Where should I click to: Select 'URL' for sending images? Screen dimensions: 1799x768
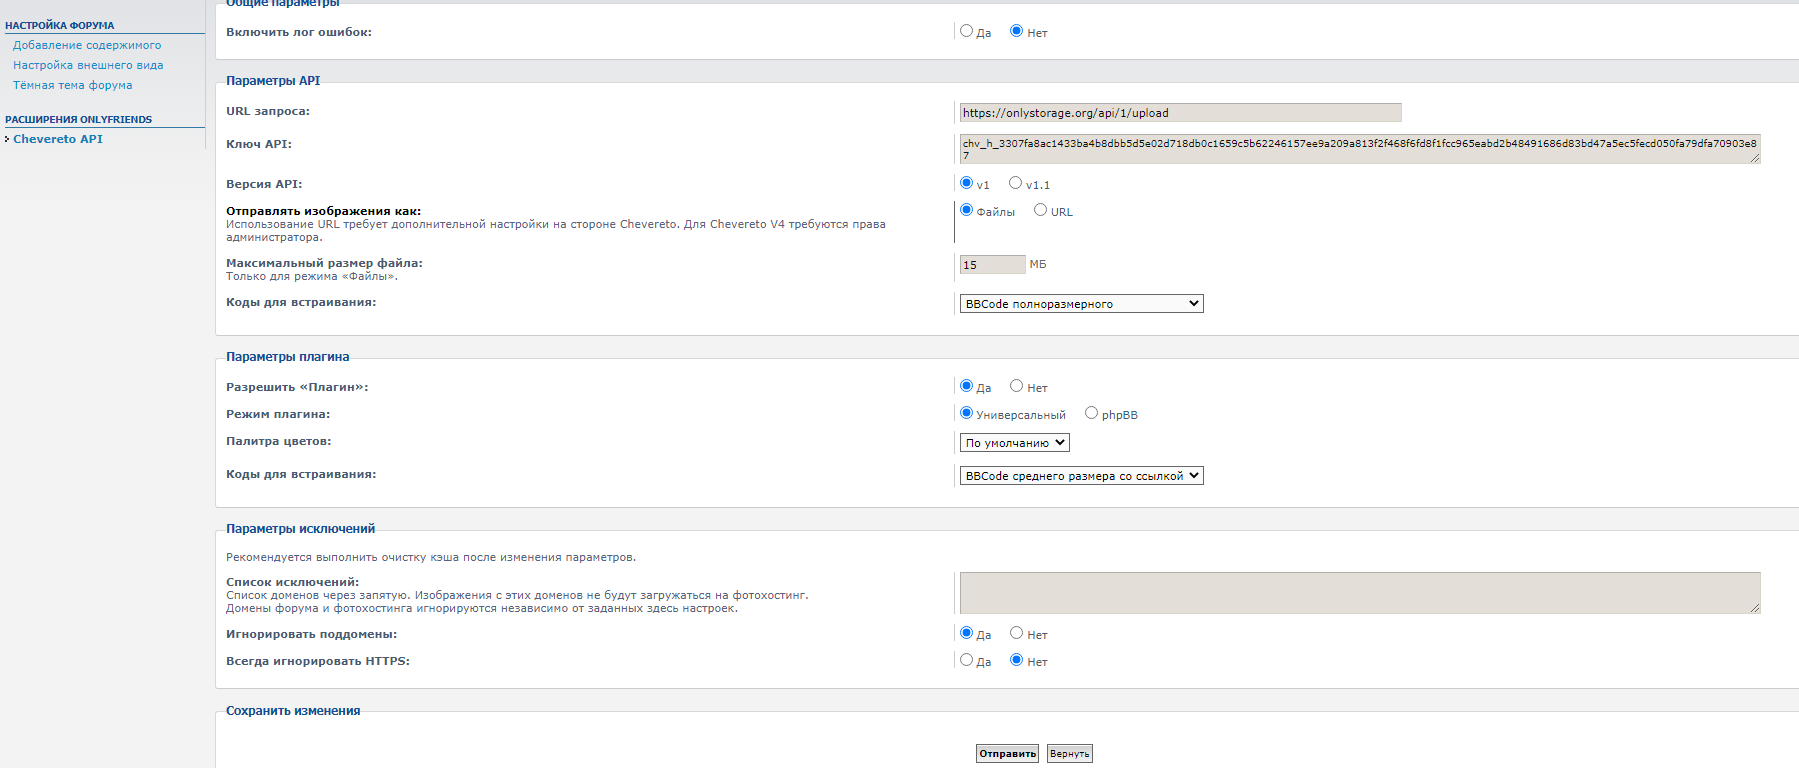pos(1040,210)
